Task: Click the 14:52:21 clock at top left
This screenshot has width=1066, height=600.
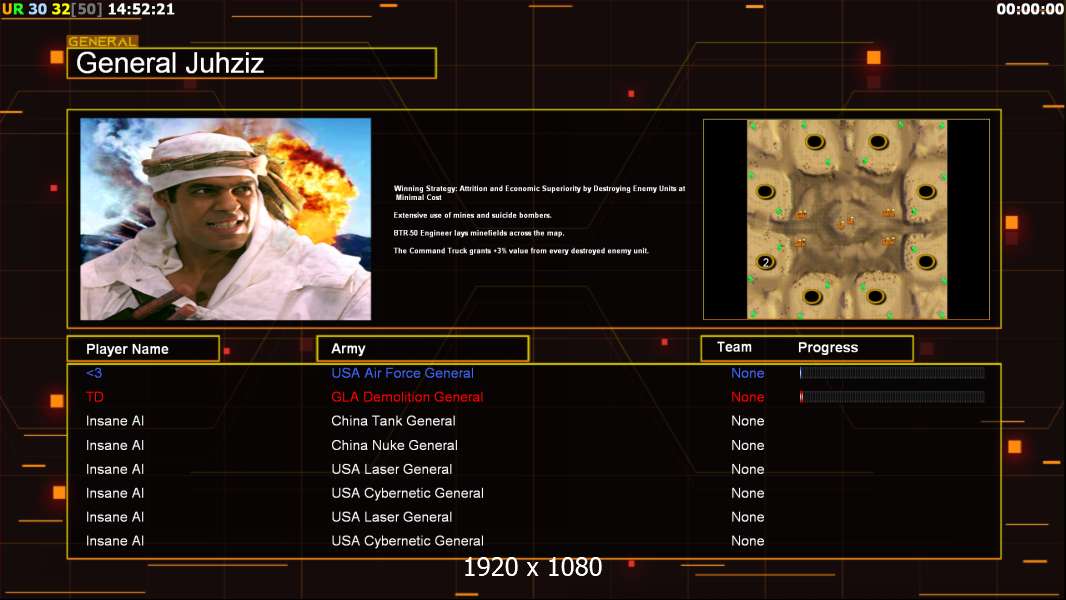Action: coord(141,10)
